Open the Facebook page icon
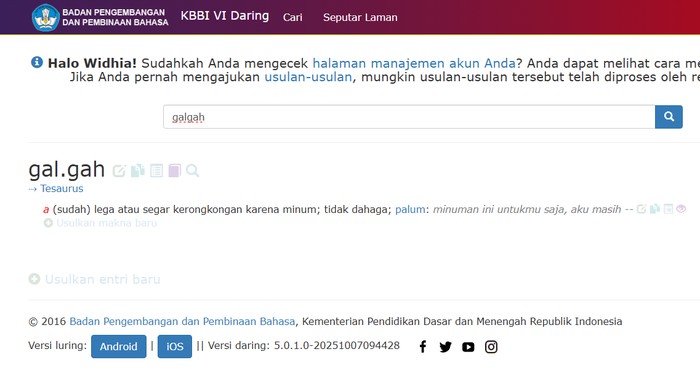The height and width of the screenshot is (381, 700). pyautogui.click(x=423, y=347)
